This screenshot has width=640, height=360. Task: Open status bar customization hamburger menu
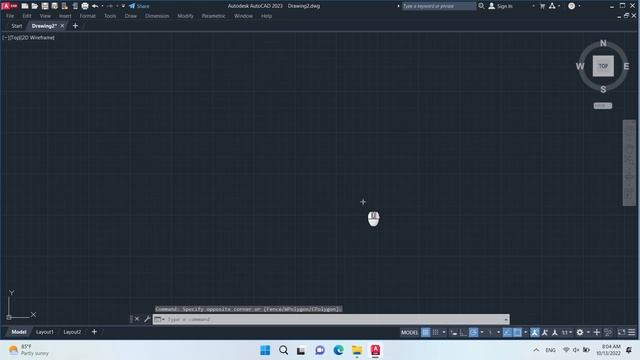point(631,333)
